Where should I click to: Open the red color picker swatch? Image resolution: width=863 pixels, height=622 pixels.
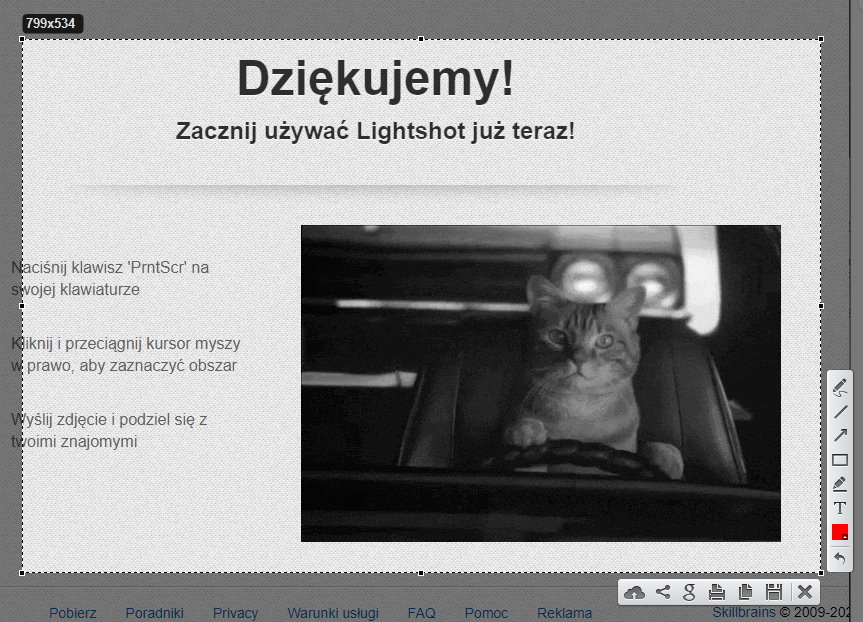pos(840,532)
